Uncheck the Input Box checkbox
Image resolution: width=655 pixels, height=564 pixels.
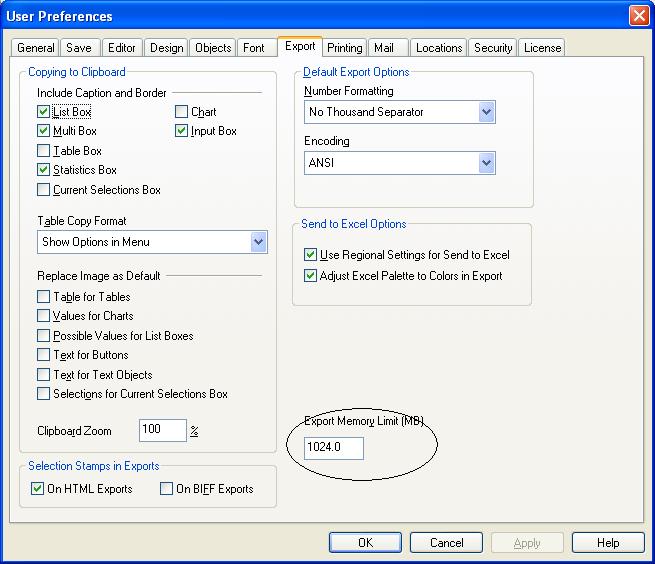[x=181, y=131]
